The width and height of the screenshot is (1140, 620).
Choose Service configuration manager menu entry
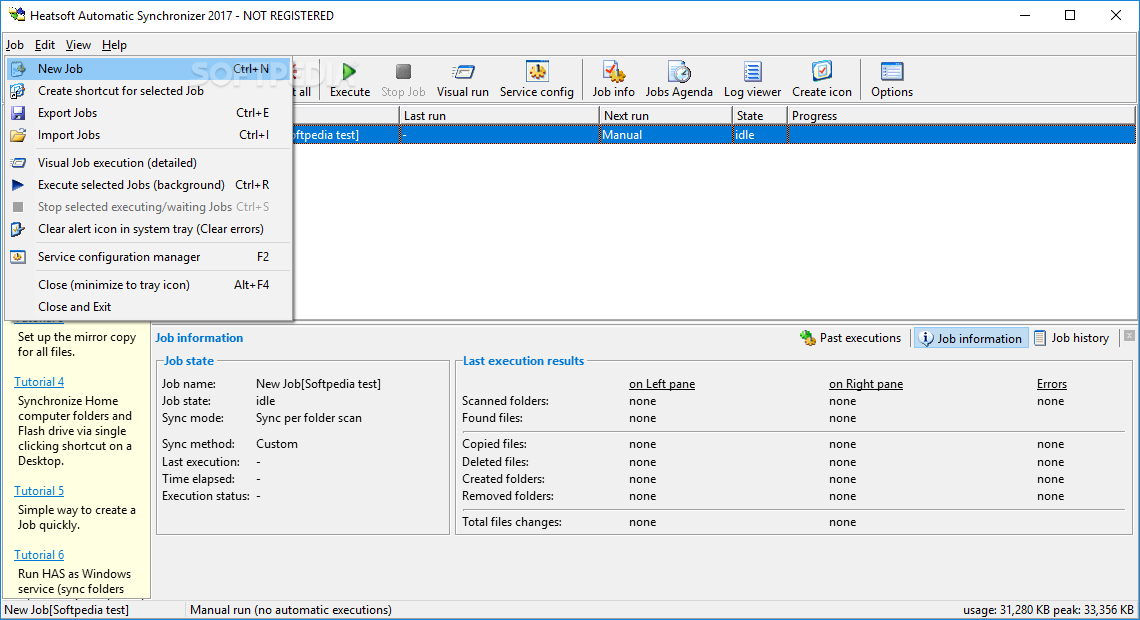[148, 257]
